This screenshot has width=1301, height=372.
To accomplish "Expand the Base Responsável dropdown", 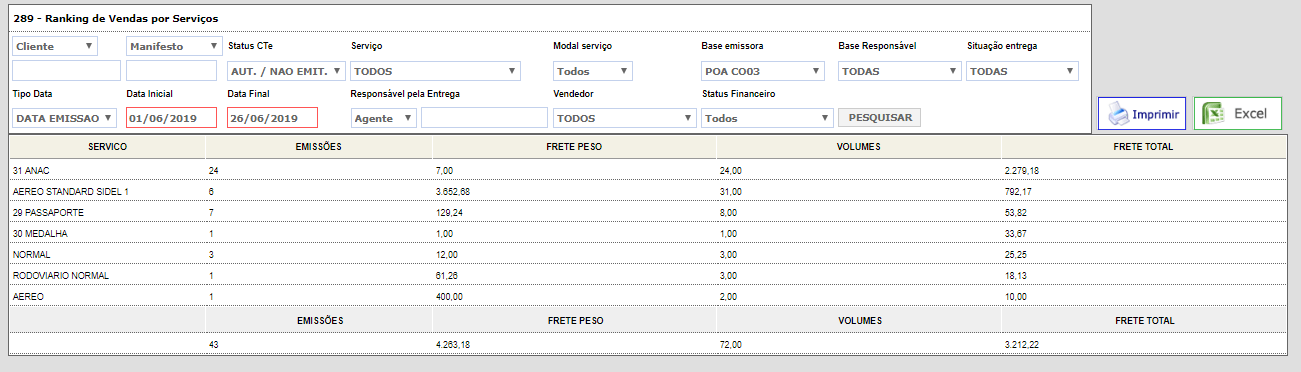I will click(x=899, y=71).
